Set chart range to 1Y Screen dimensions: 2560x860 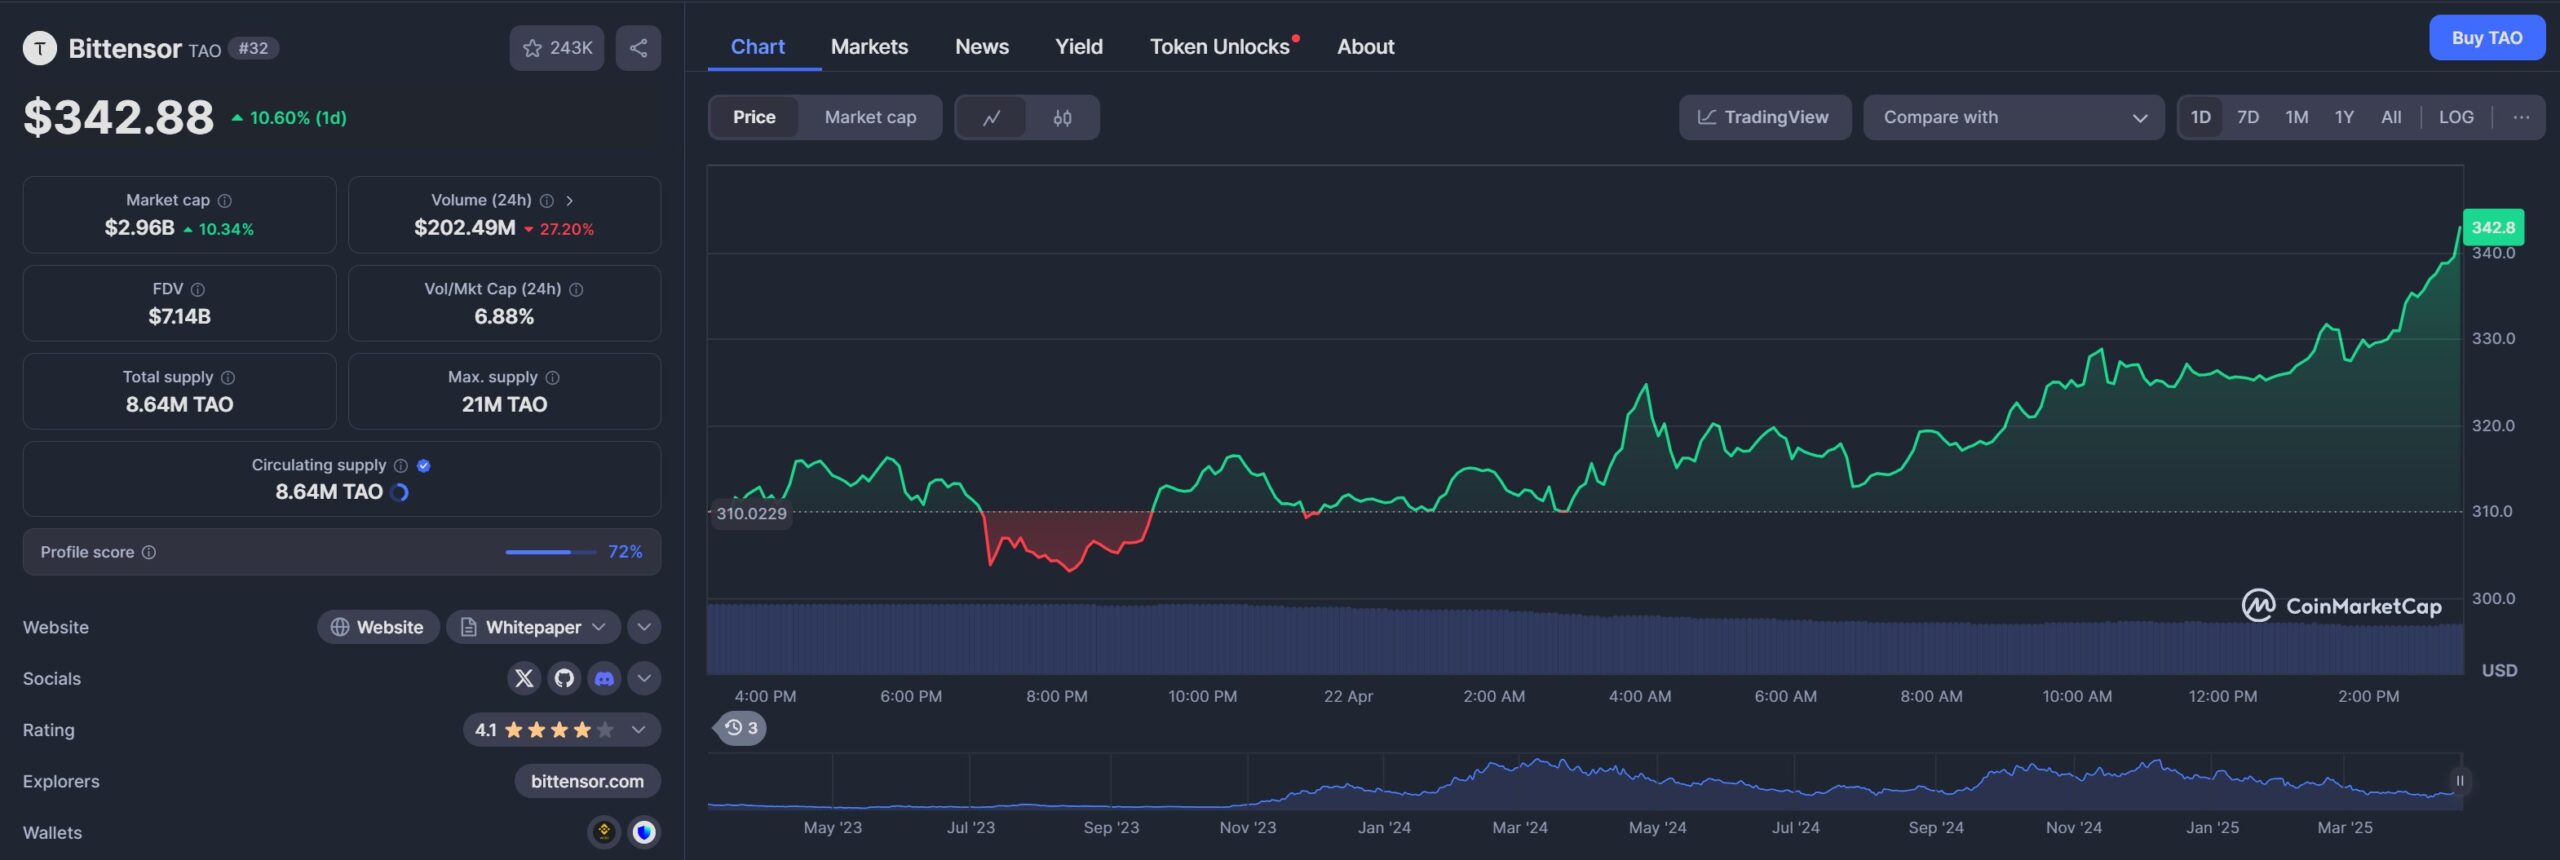2344,117
